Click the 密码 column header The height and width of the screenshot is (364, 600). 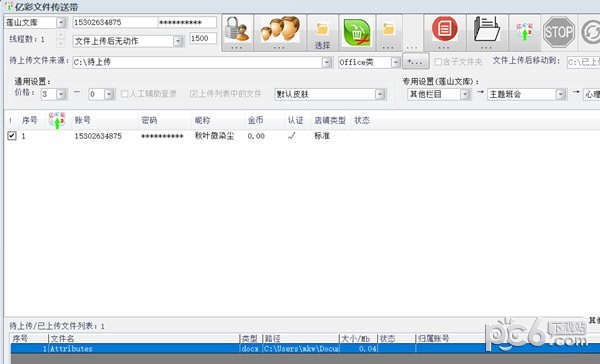[149, 120]
